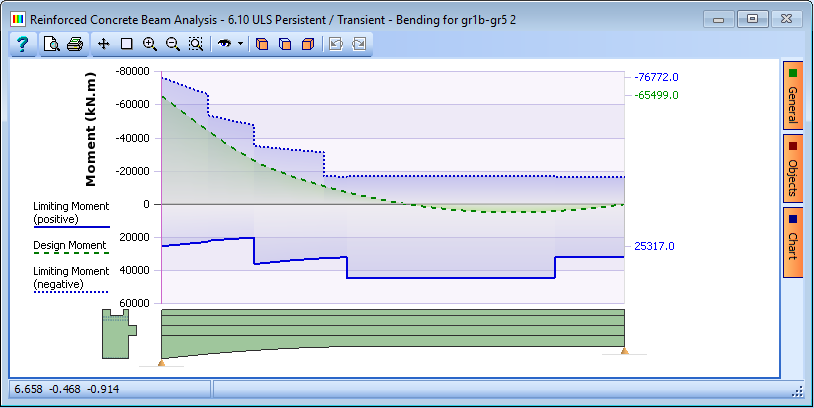Open the Help question mark icon
This screenshot has width=814, height=408.
pos(22,44)
